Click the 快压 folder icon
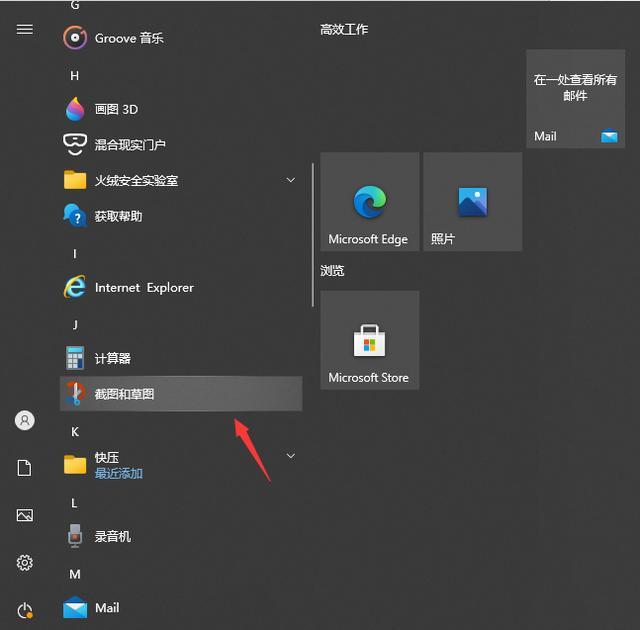The width and height of the screenshot is (640, 630). click(75, 465)
